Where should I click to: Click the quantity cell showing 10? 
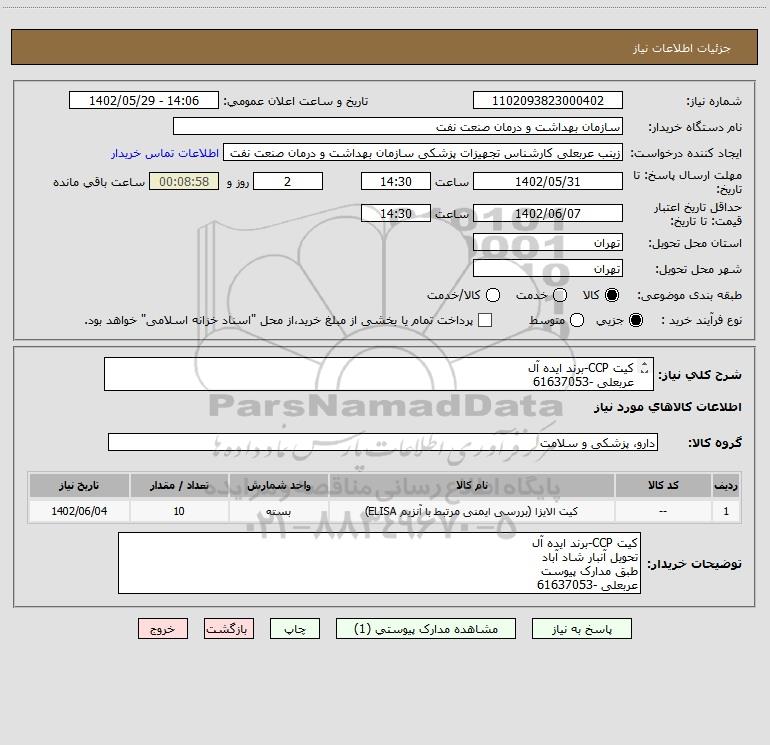[x=179, y=511]
